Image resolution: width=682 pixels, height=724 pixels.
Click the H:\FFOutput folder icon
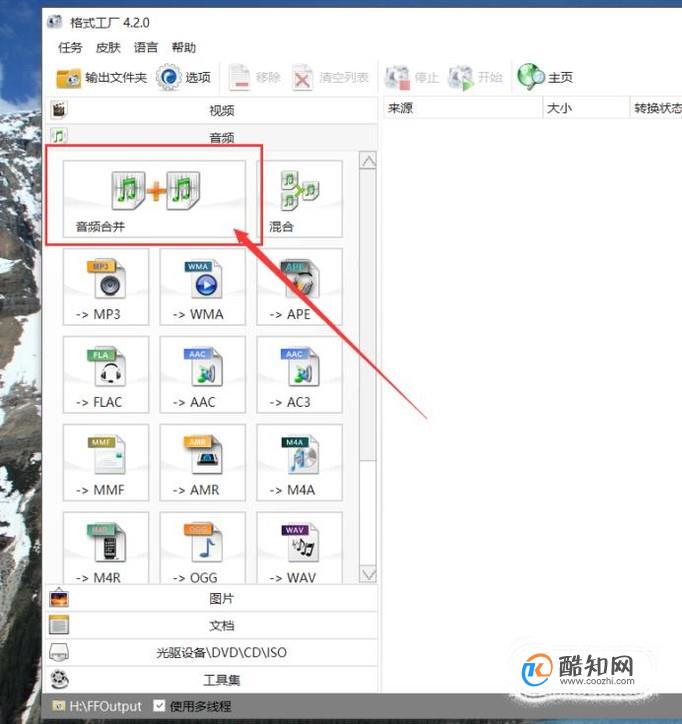(x=59, y=706)
